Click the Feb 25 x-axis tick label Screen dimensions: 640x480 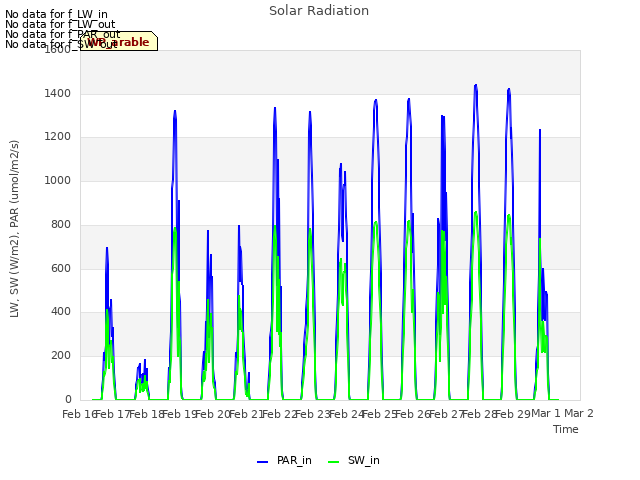pyautogui.click(x=379, y=414)
